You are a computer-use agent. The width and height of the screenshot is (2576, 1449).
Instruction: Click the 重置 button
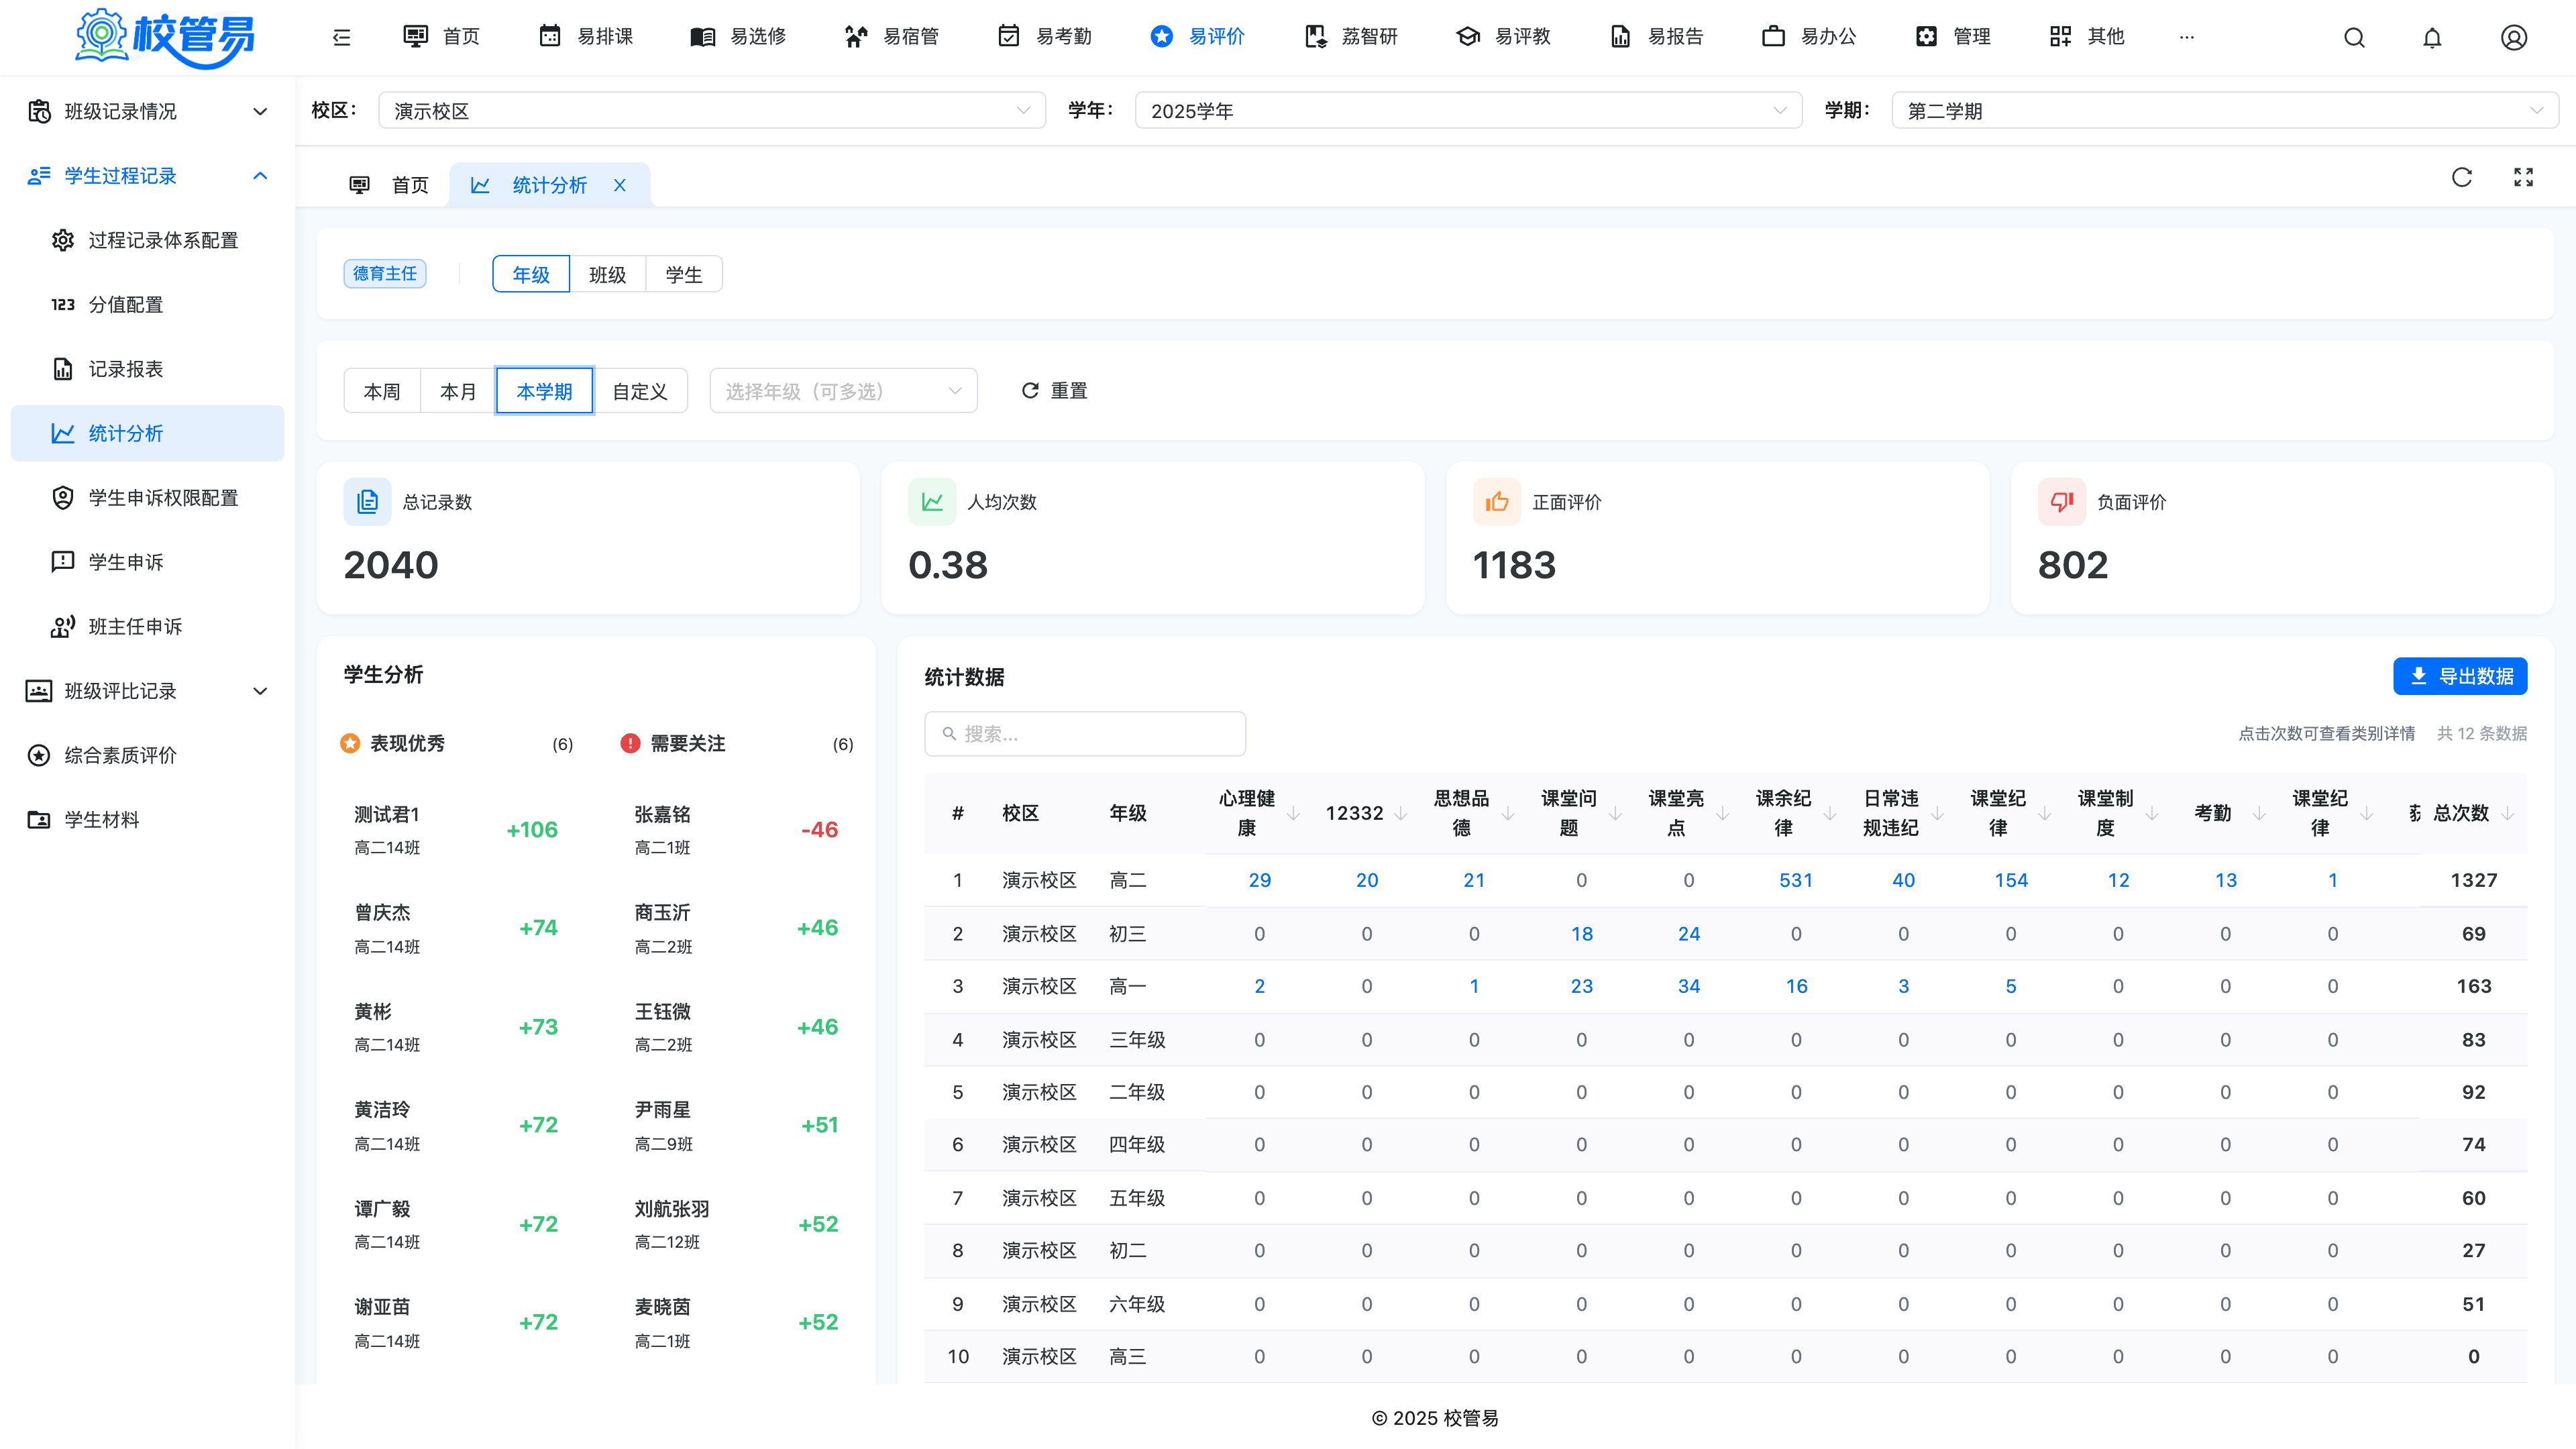1054,391
